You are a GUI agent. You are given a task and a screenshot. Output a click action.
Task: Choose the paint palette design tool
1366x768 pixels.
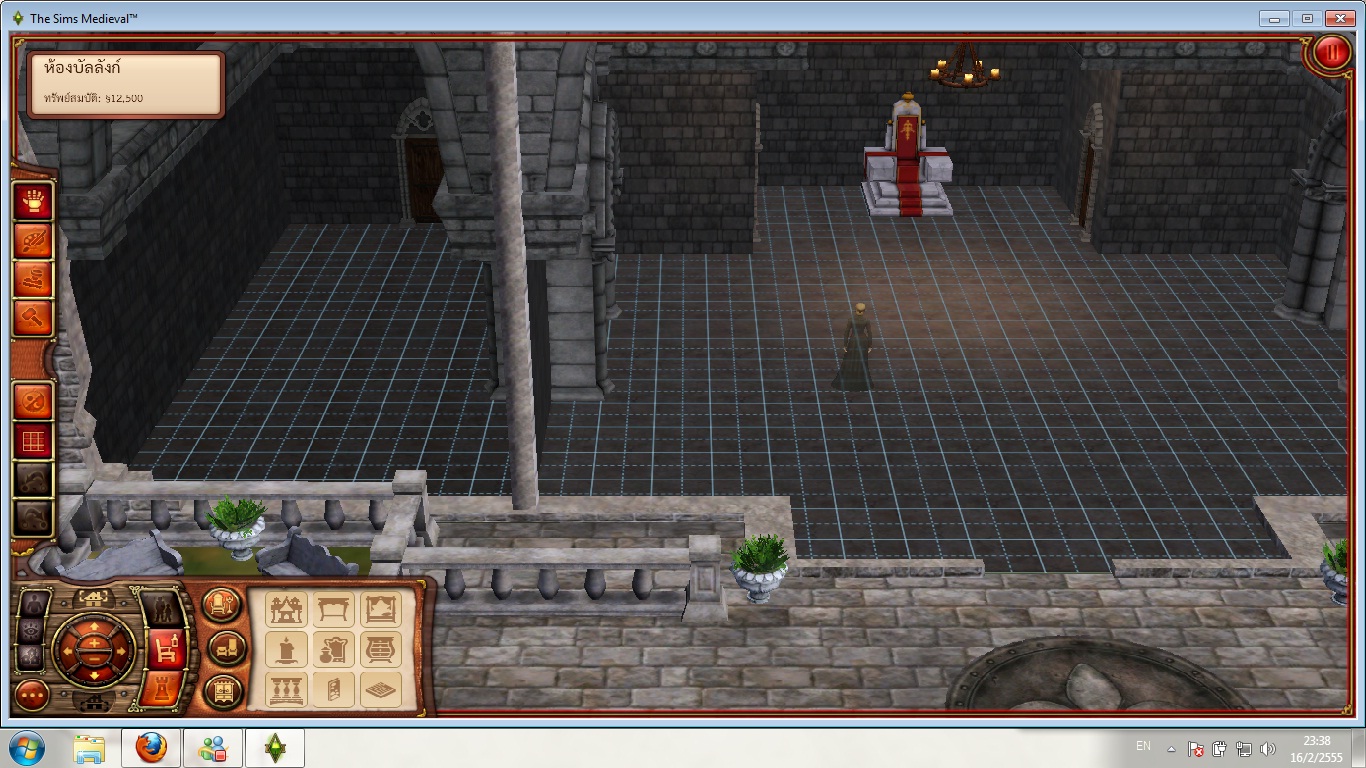pos(35,241)
